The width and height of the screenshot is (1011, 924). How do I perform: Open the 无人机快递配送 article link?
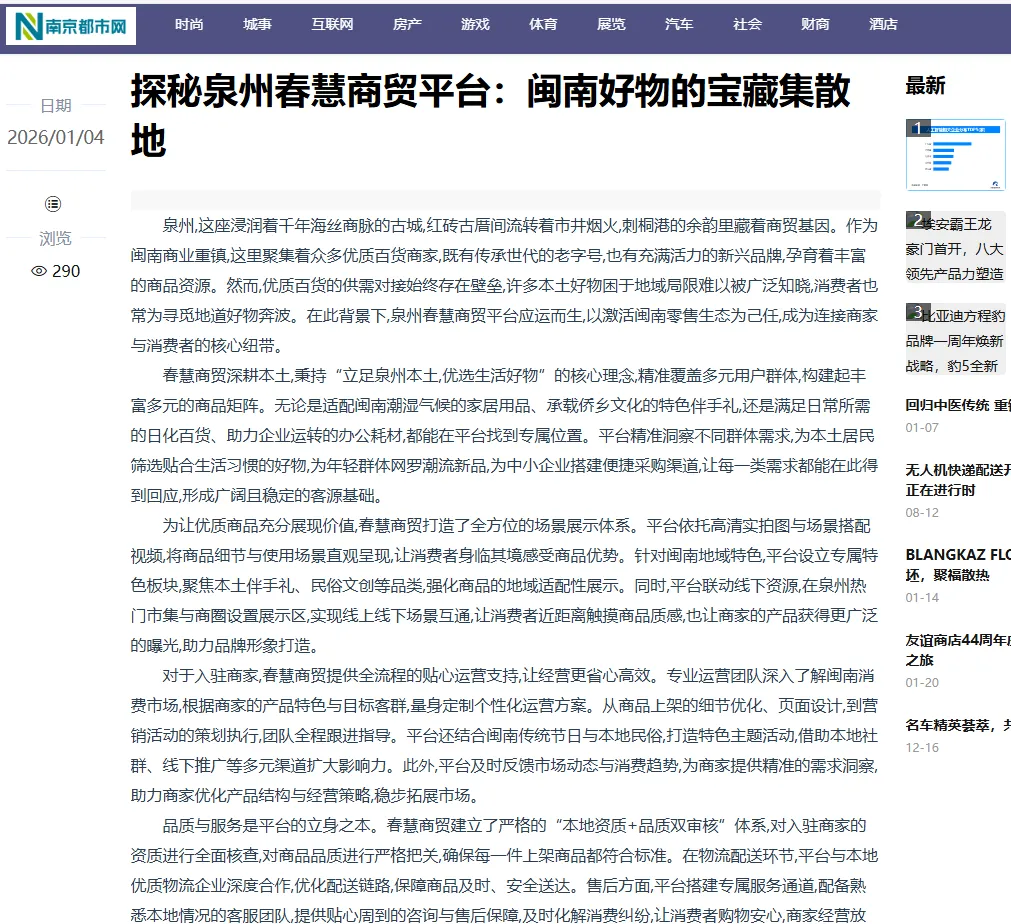958,480
